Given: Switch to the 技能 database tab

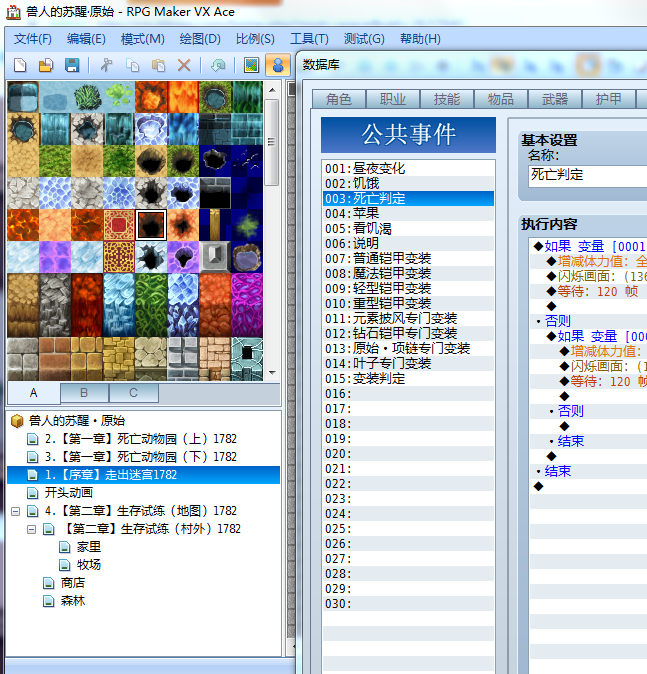Looking at the screenshot, I should pyautogui.click(x=447, y=99).
